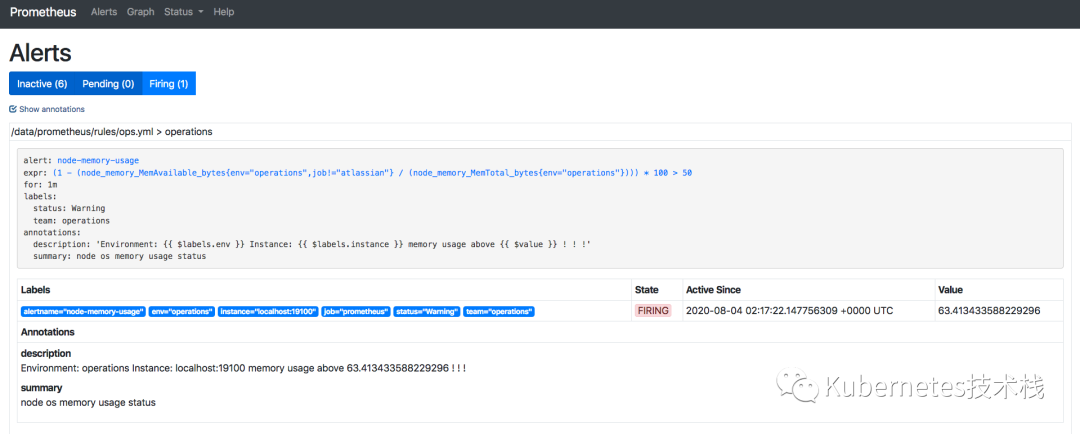Open the Status dropdown menu
Image resolution: width=1080 pixels, height=434 pixels.
click(x=183, y=12)
